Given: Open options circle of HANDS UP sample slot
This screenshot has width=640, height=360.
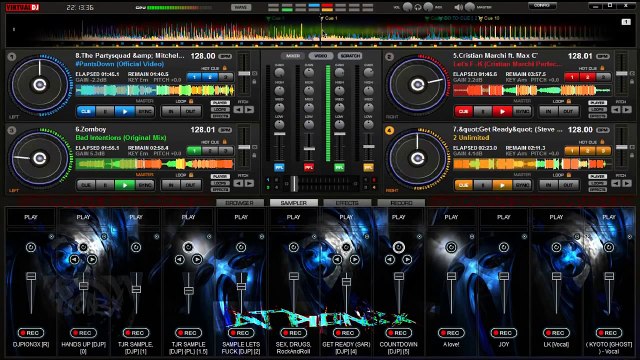Looking at the screenshot, I should click(104, 236).
